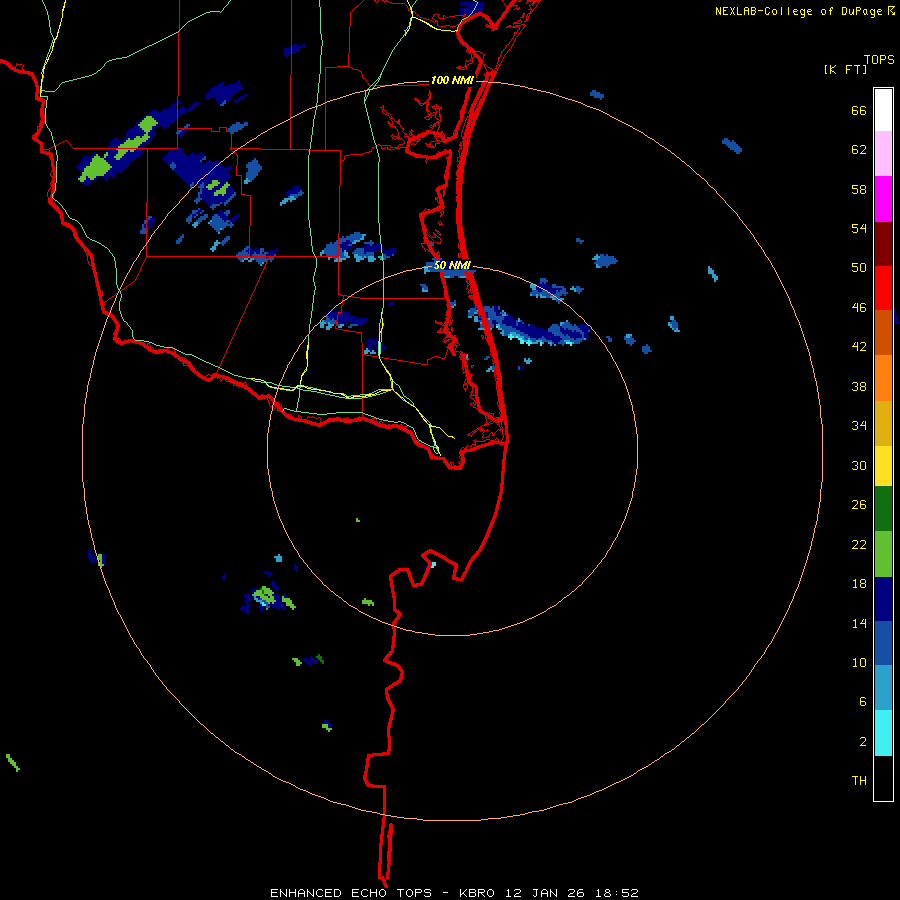Click the '26' legend value
The width and height of the screenshot is (900, 900).
859,505
